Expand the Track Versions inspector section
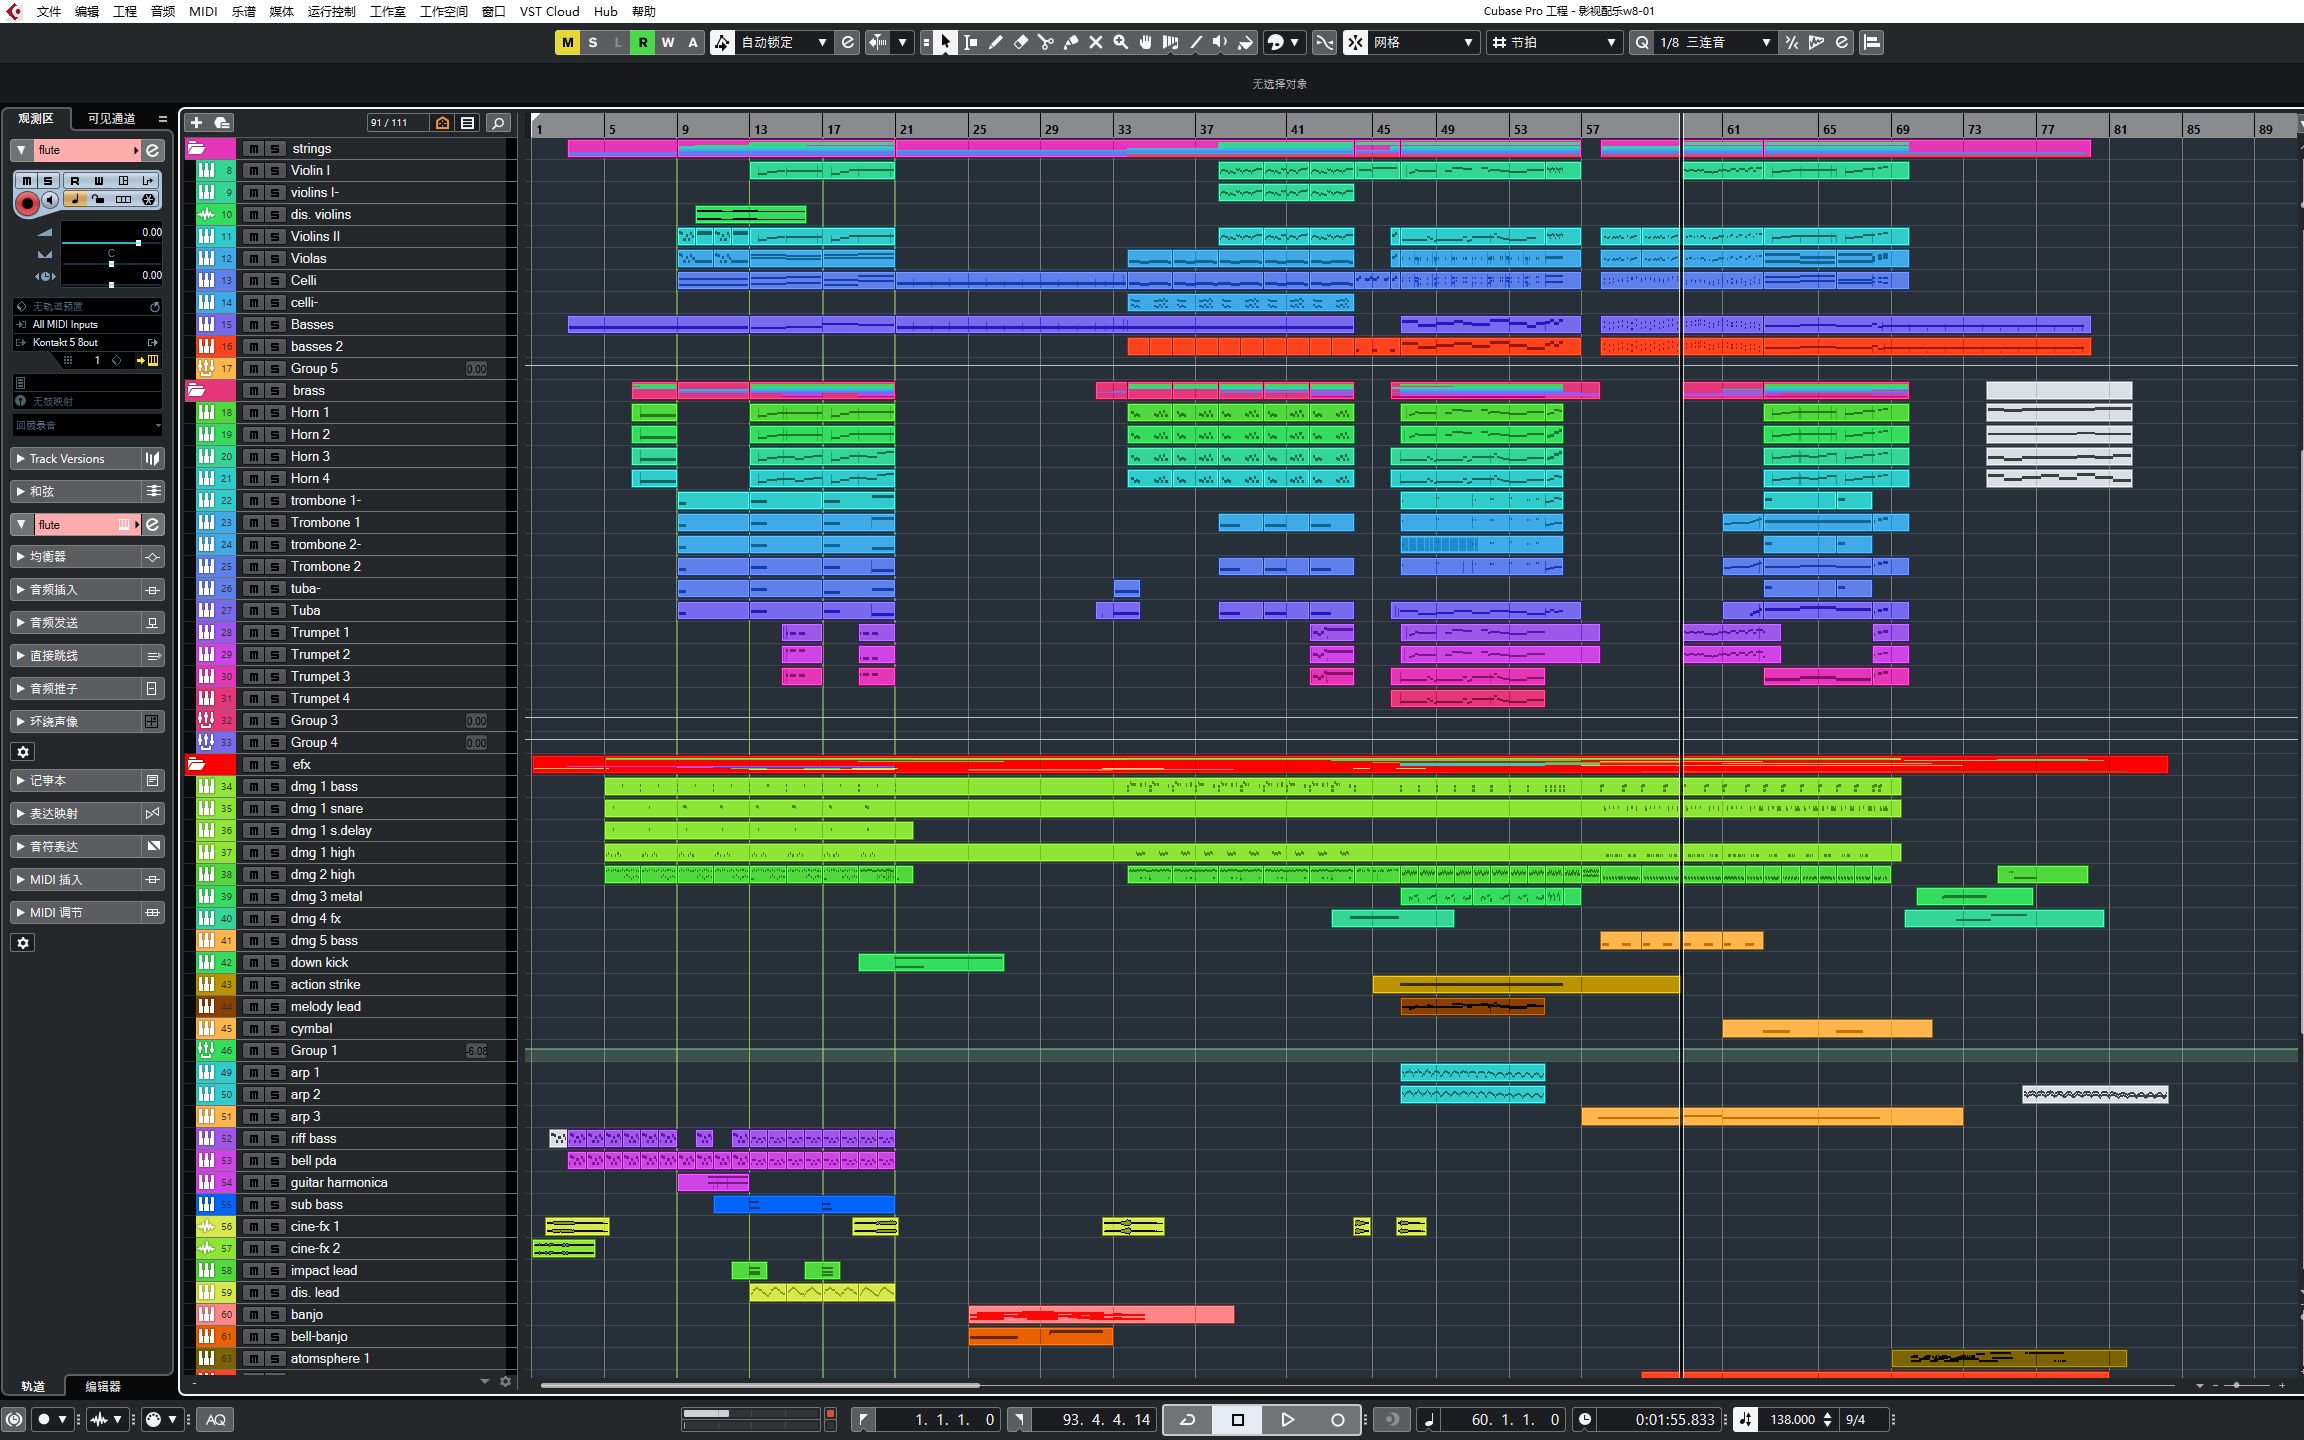 75,459
